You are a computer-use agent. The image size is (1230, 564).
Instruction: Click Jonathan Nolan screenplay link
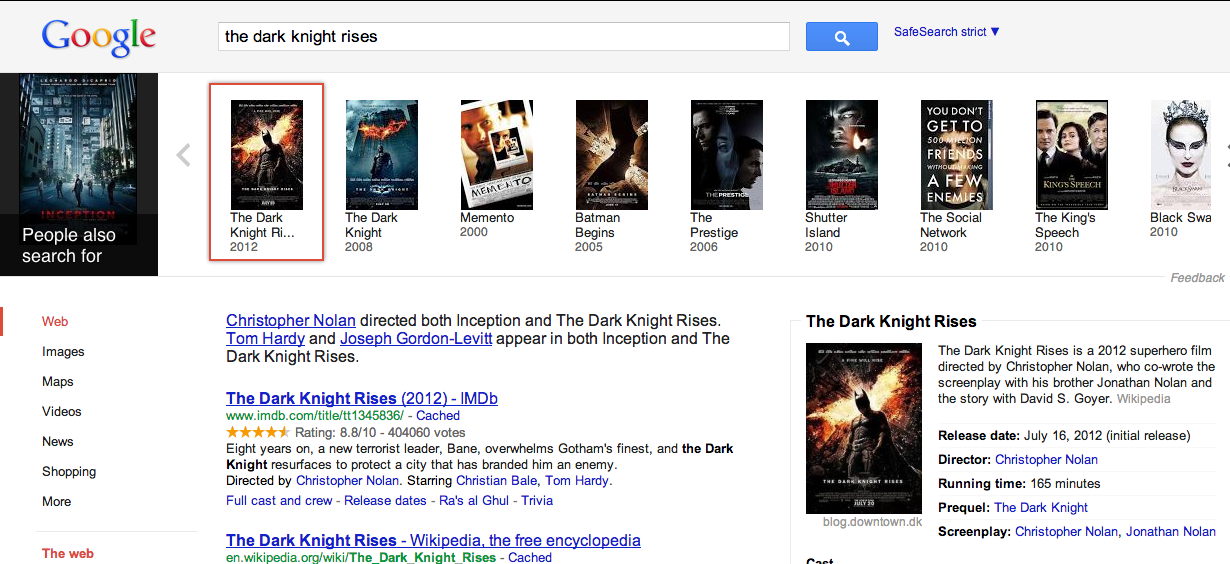coord(1171,532)
